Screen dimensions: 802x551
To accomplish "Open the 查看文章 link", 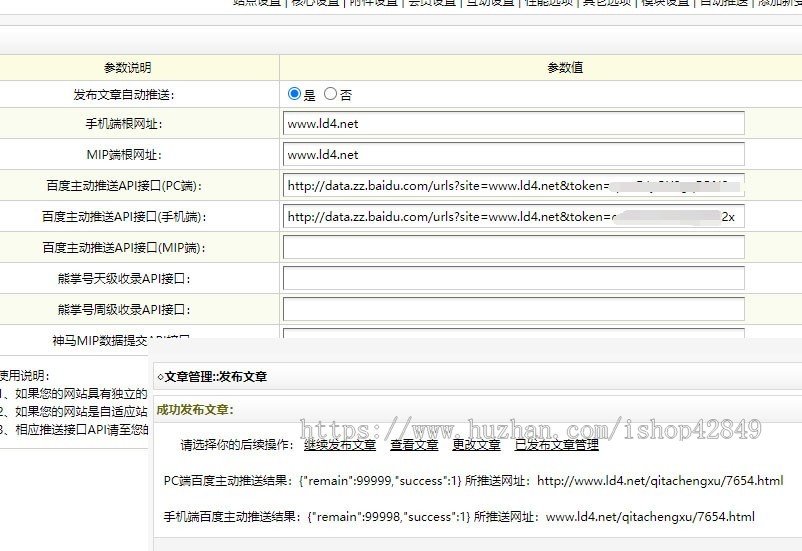I will [414, 445].
